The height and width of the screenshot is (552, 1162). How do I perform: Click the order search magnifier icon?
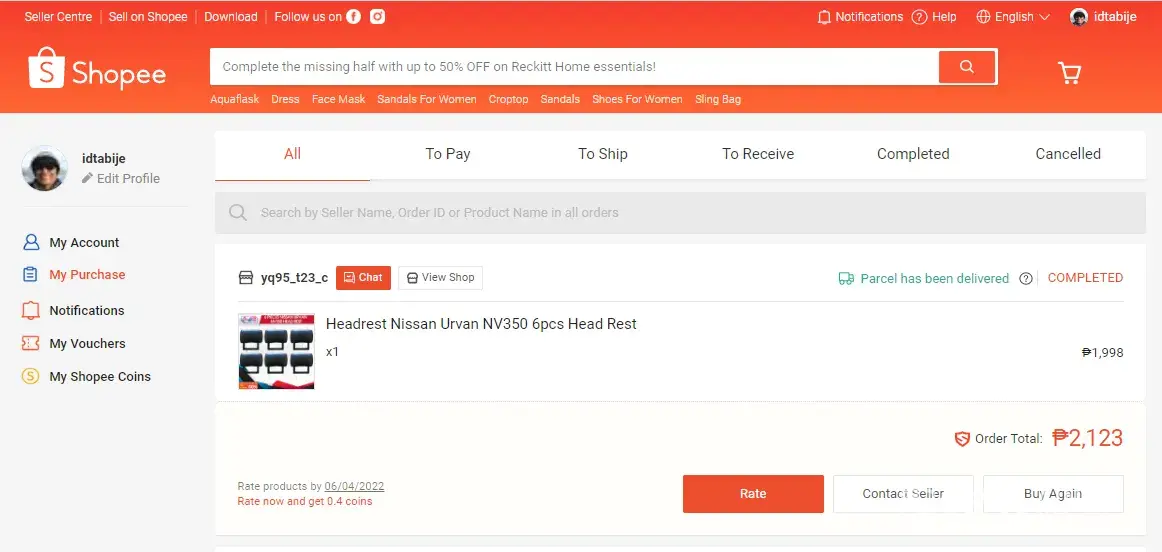click(238, 213)
